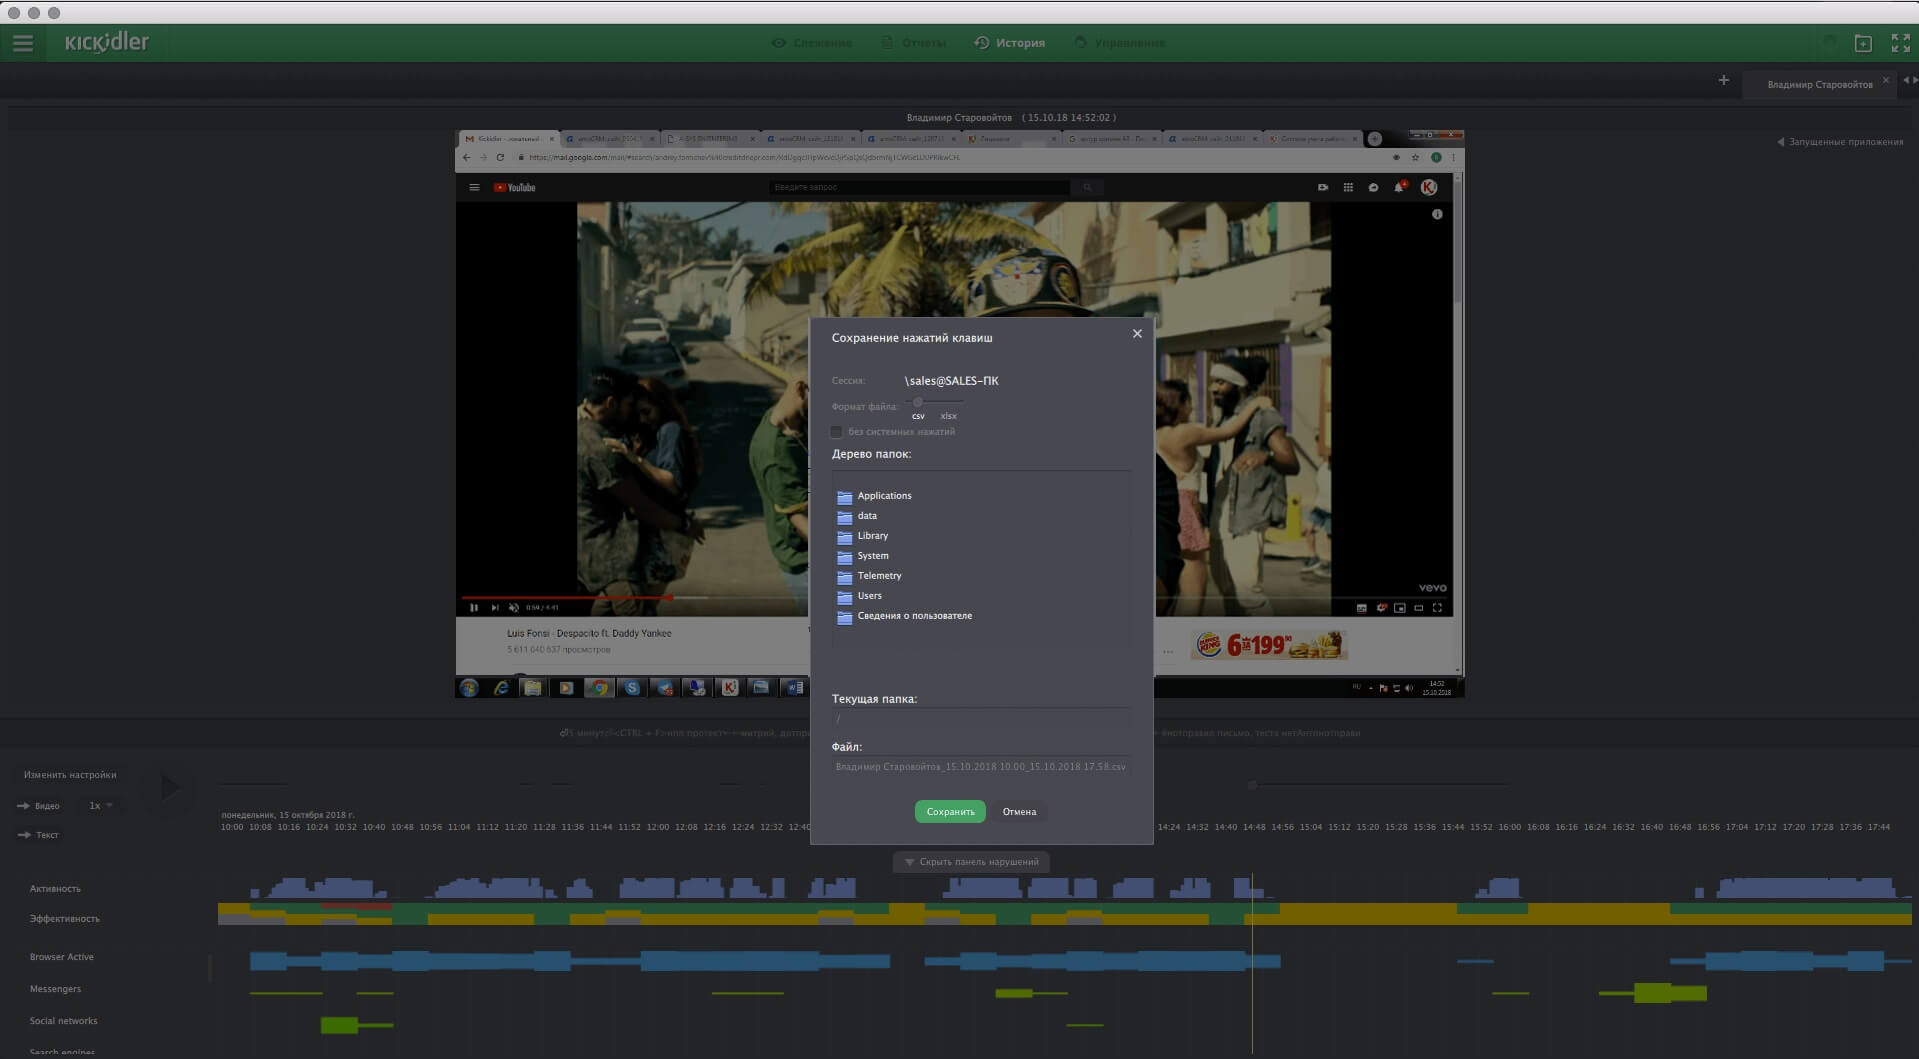Click the YouTube logo in the recording
Image resolution: width=1919 pixels, height=1059 pixels.
tap(514, 187)
